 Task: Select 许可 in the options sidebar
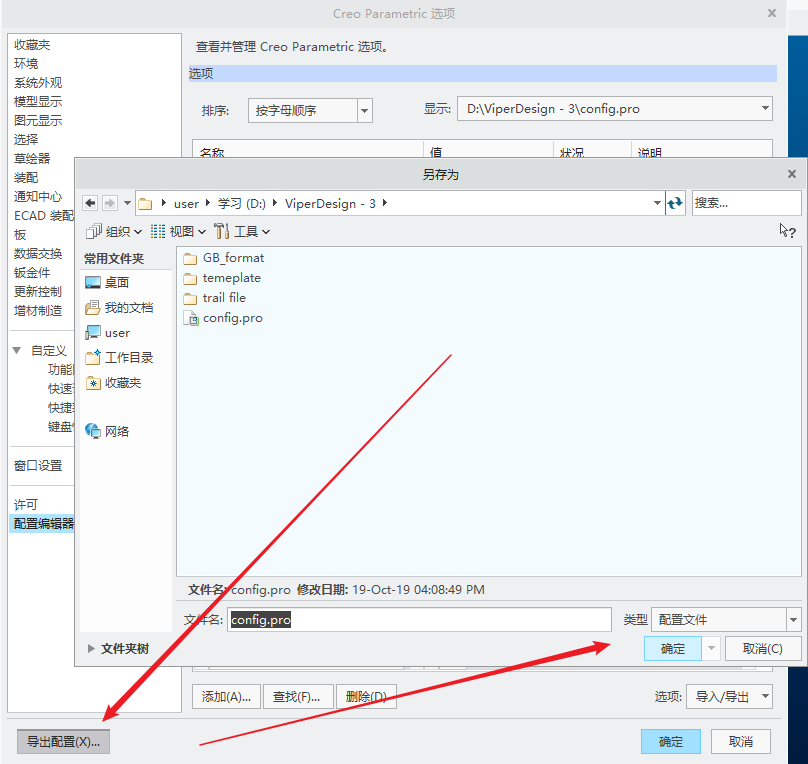(26, 504)
